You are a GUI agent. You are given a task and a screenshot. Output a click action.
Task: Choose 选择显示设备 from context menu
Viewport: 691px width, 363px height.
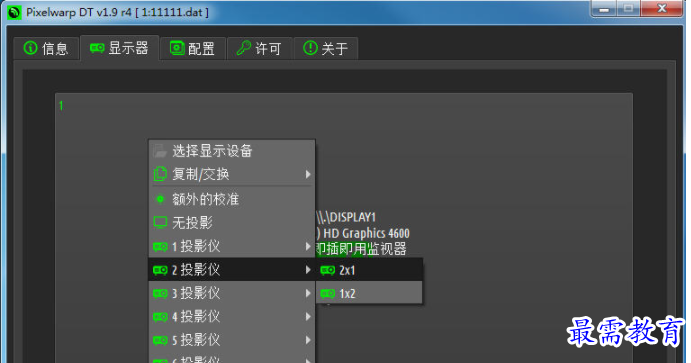pyautogui.click(x=232, y=151)
